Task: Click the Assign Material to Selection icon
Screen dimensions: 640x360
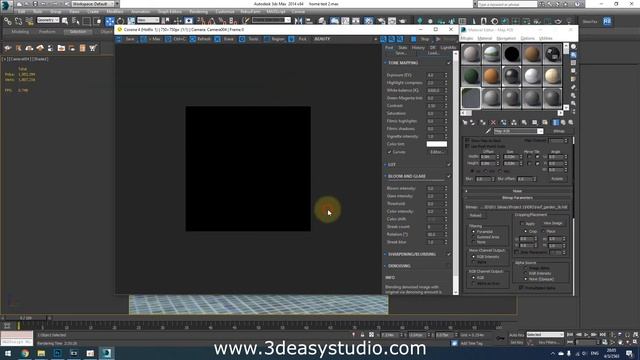Action: (x=483, y=122)
